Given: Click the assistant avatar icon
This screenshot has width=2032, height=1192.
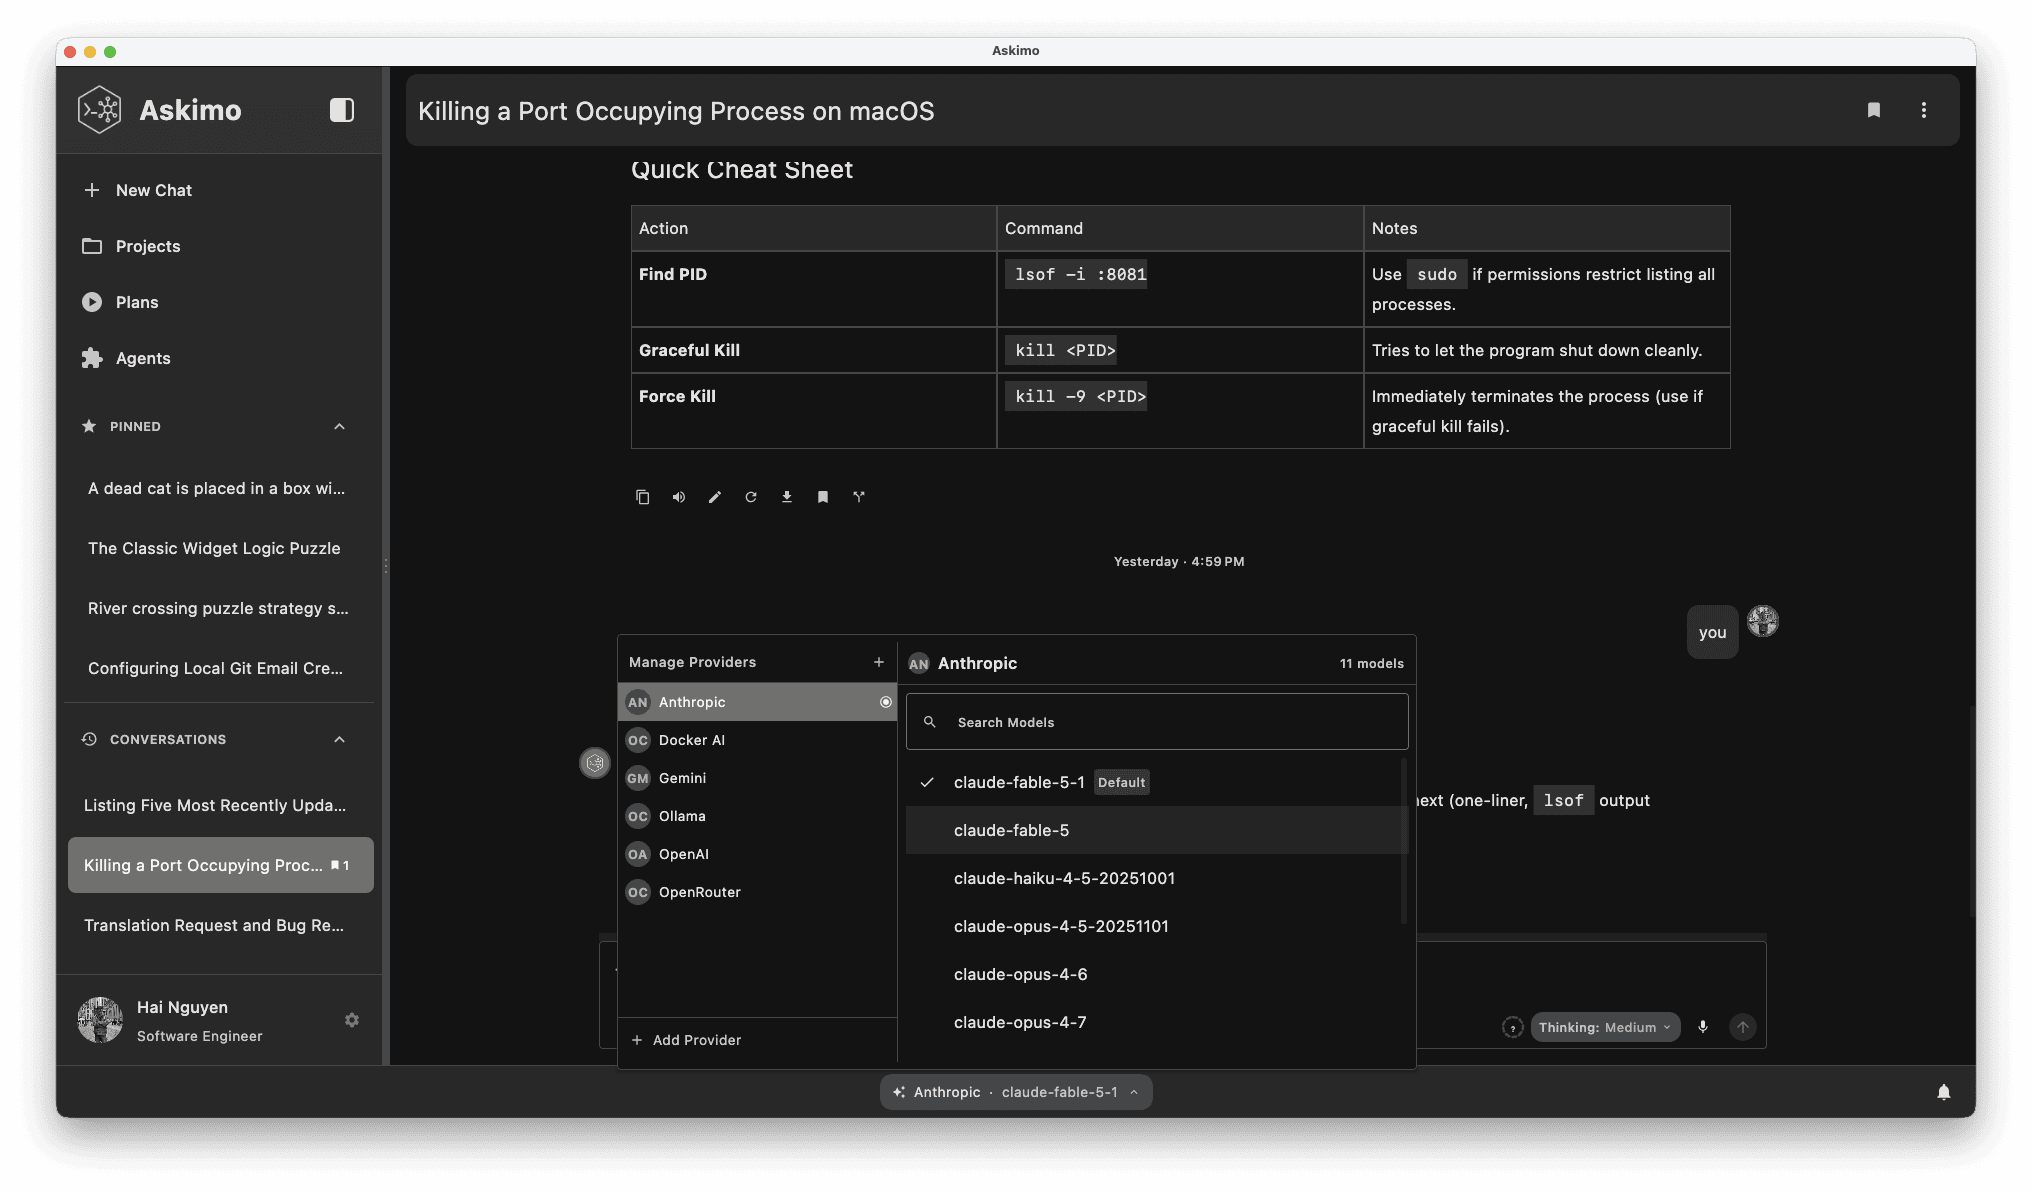Looking at the screenshot, I should point(595,764).
